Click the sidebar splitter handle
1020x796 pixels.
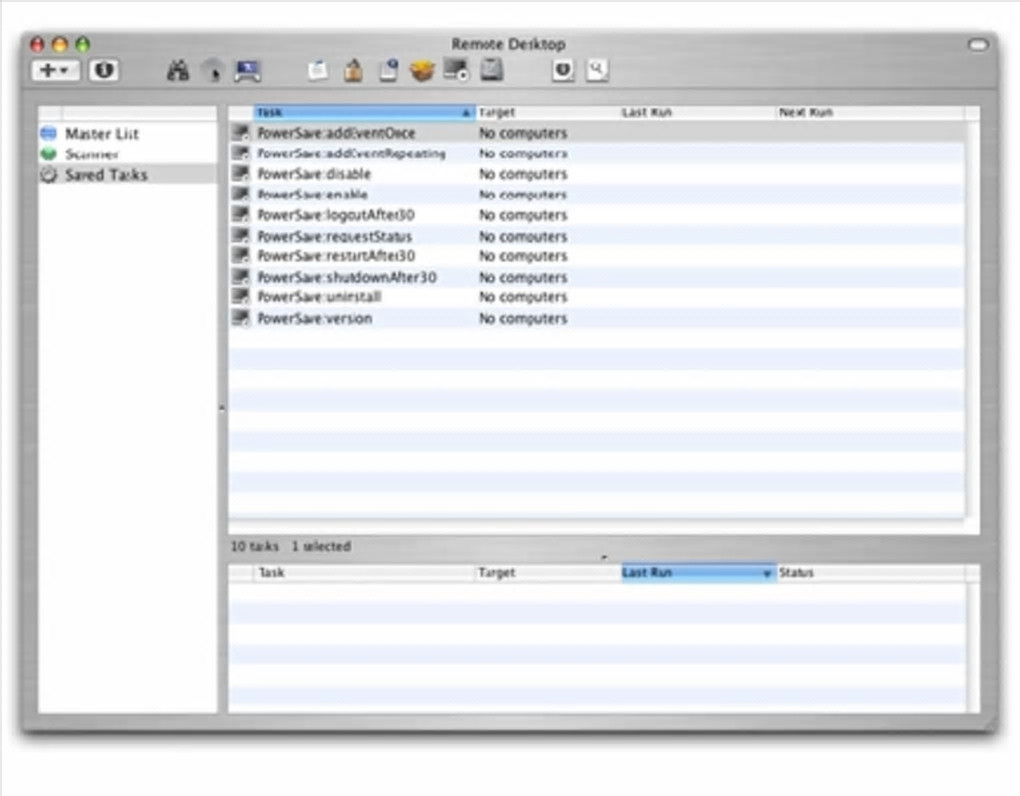coord(222,408)
